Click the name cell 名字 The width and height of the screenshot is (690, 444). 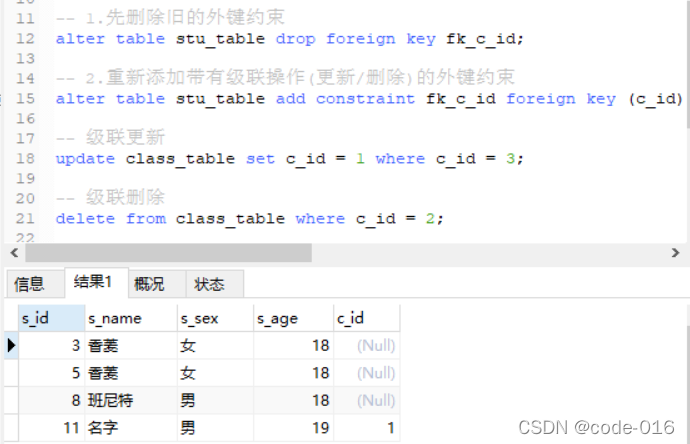[131, 428]
